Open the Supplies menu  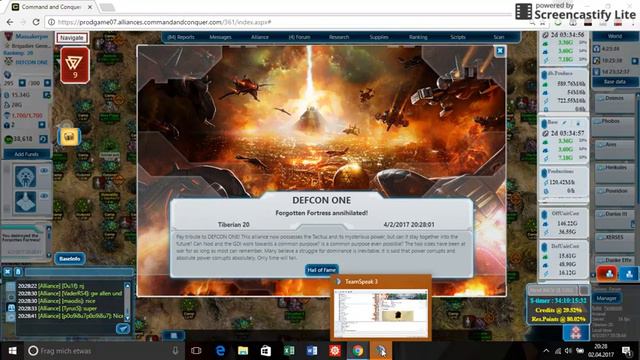379,37
